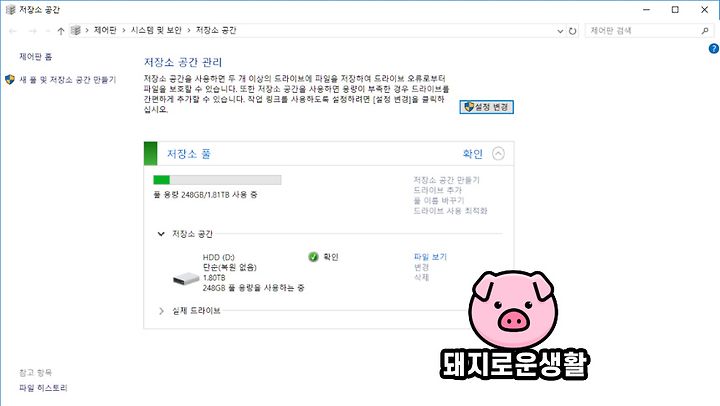Click the 설정 변경 button

486,107
